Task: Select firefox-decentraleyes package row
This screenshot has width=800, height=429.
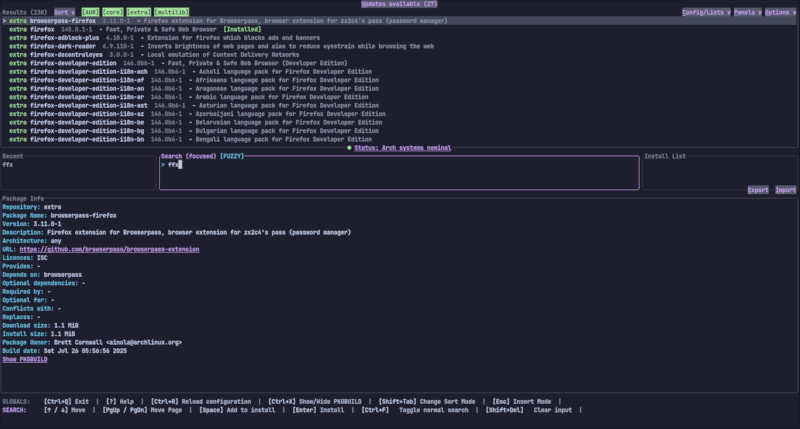Action: click(399, 55)
